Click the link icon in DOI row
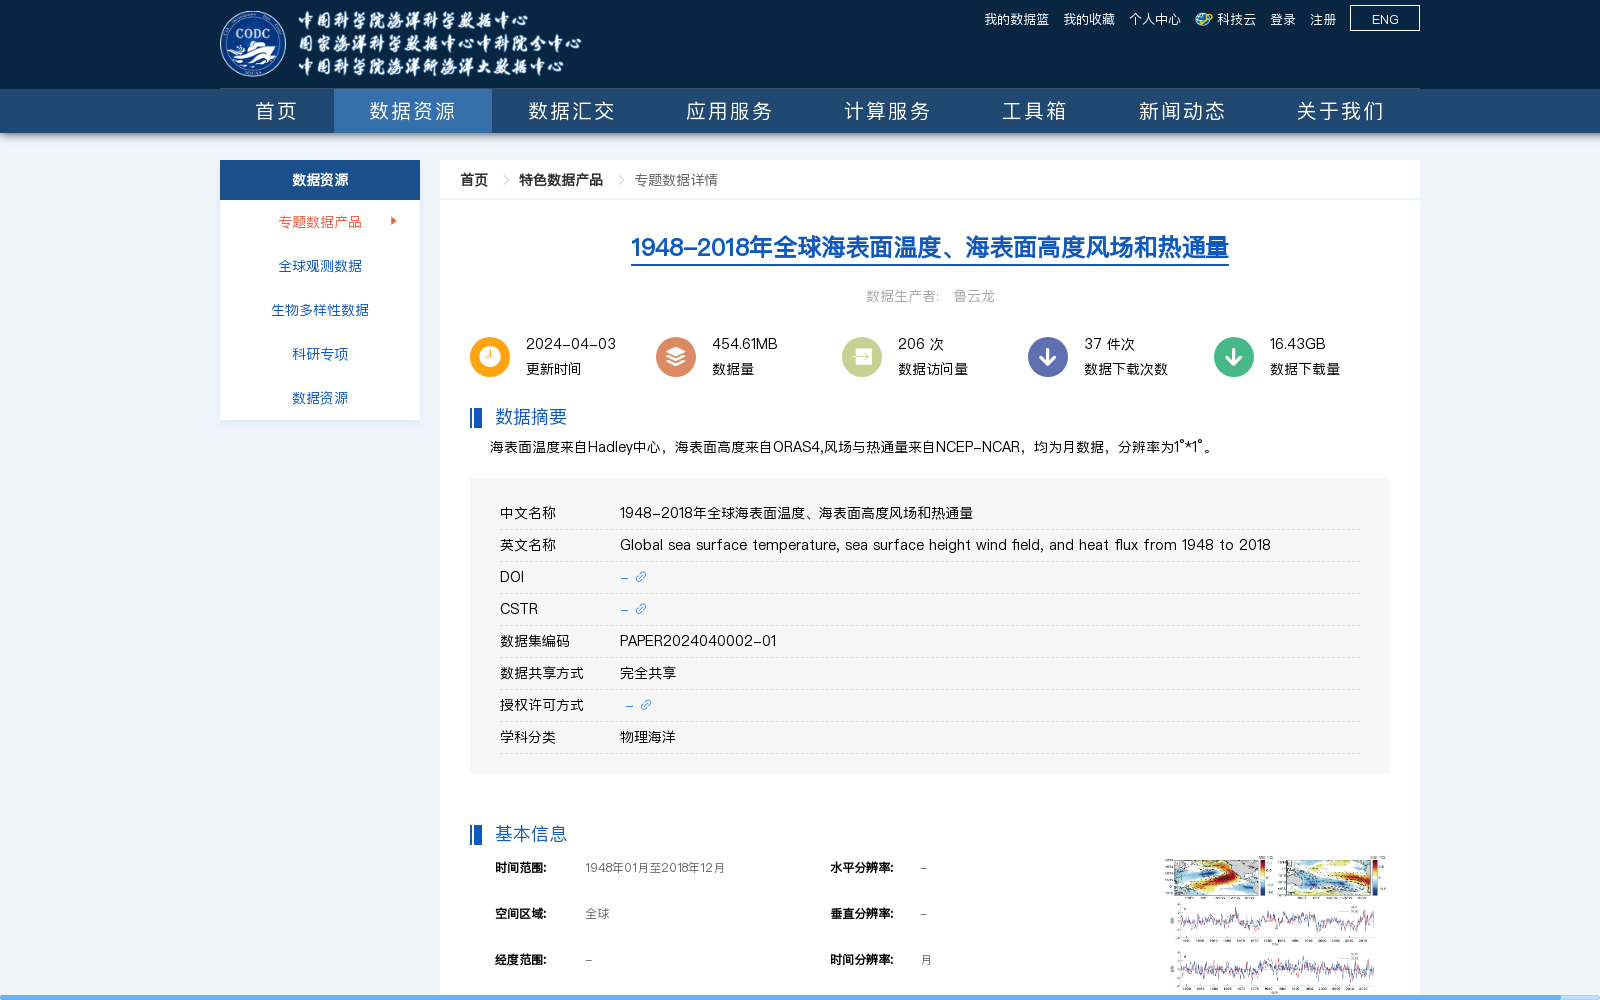1600x1000 pixels. (641, 577)
